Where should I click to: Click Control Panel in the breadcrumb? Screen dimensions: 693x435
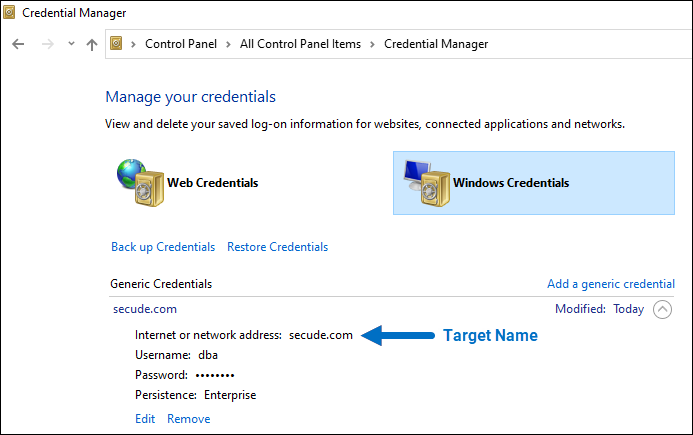pyautogui.click(x=183, y=44)
